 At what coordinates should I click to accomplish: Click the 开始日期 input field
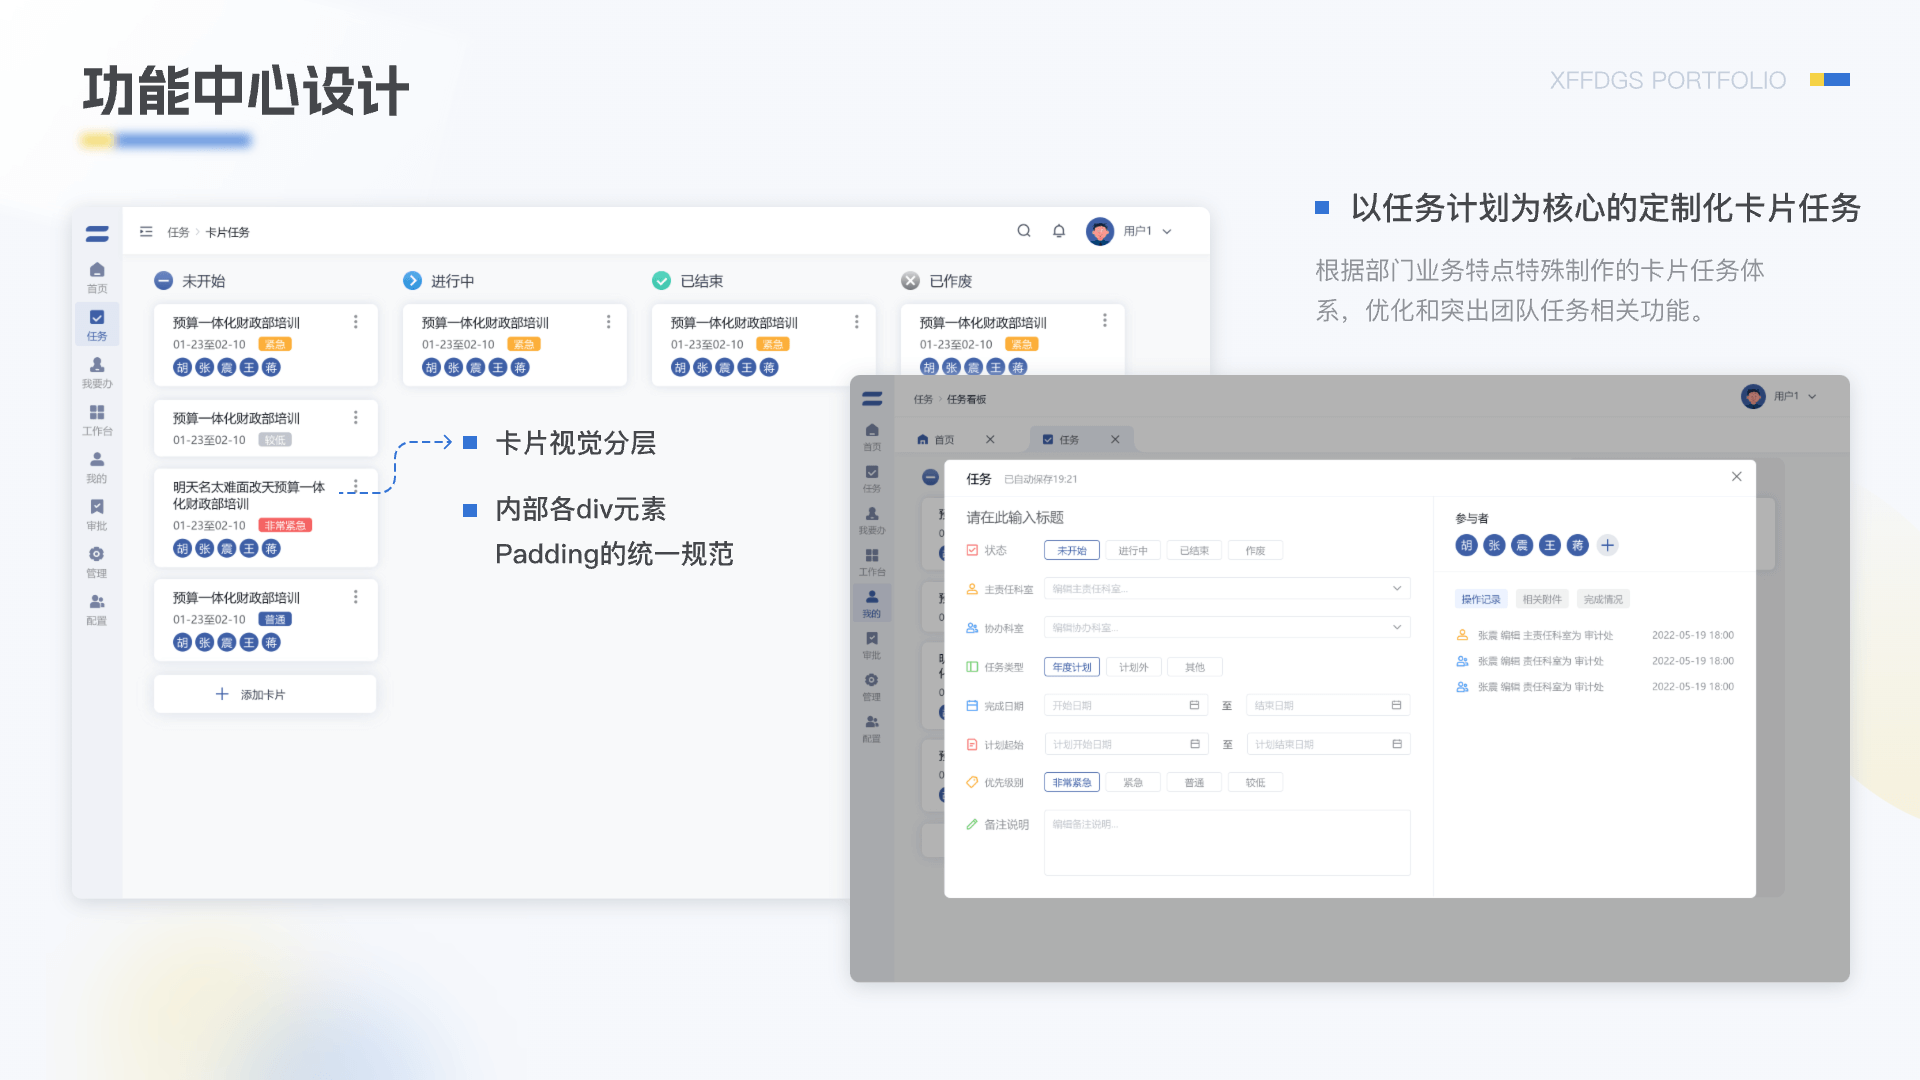(x=1126, y=705)
